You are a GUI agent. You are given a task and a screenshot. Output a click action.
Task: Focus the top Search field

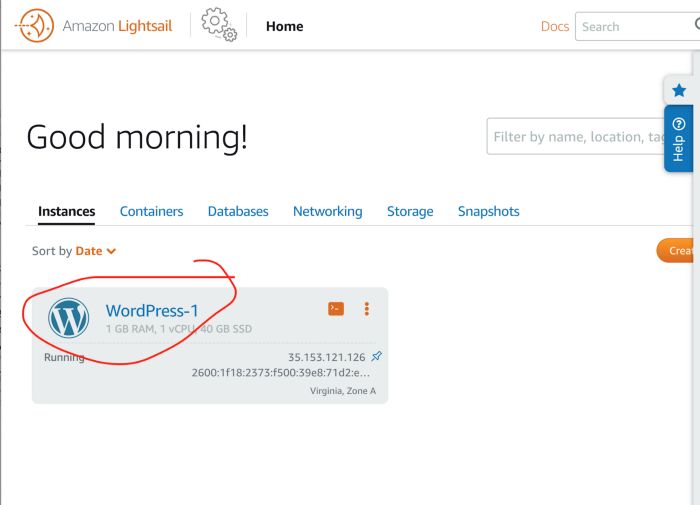pyautogui.click(x=638, y=26)
